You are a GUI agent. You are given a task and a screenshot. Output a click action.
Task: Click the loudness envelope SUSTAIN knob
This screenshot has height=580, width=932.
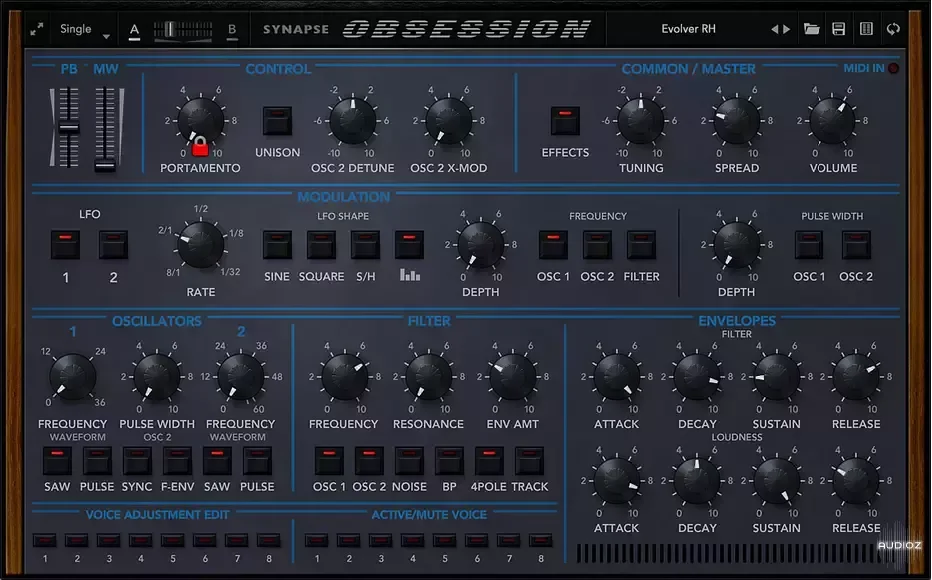tap(776, 481)
